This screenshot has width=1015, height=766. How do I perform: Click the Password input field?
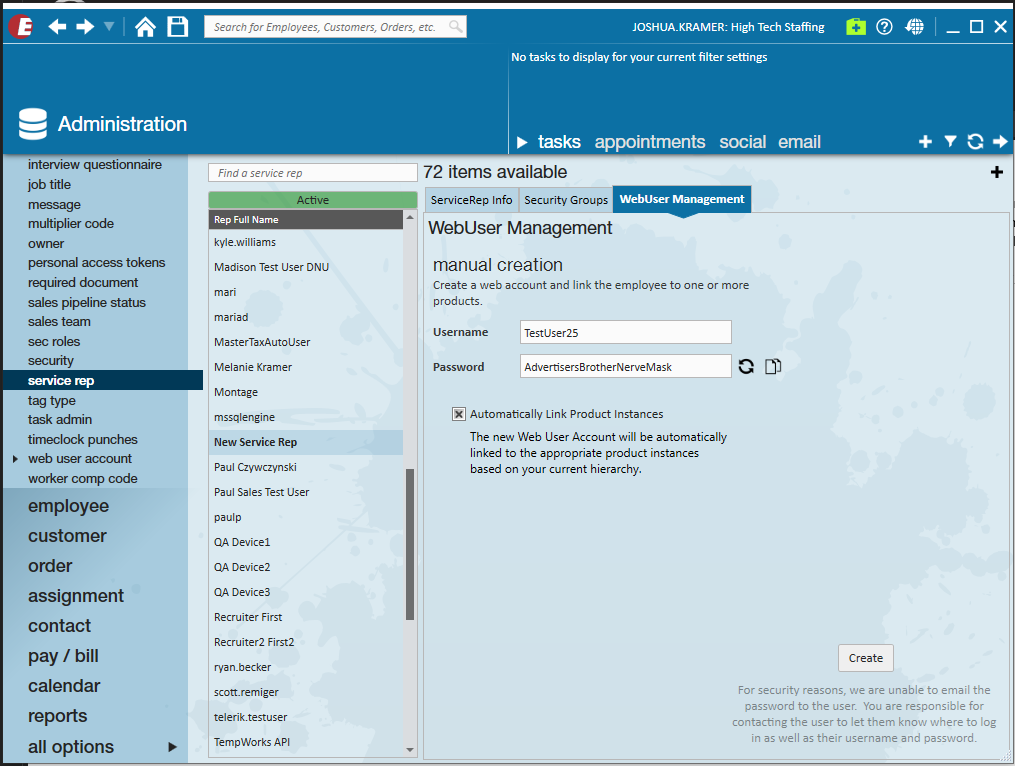click(x=625, y=366)
